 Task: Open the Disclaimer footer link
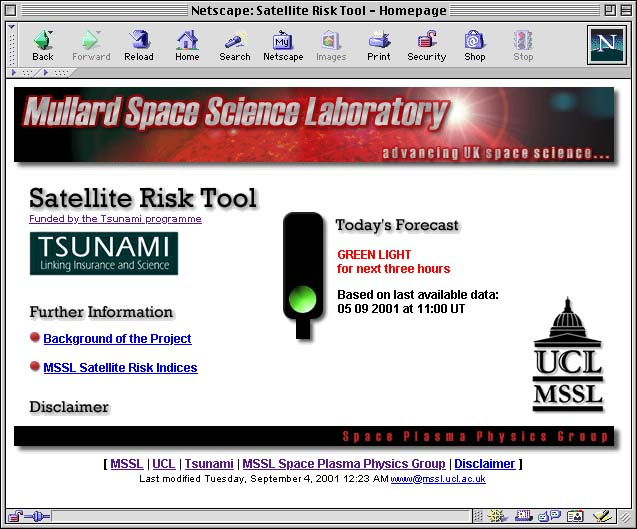click(485, 464)
